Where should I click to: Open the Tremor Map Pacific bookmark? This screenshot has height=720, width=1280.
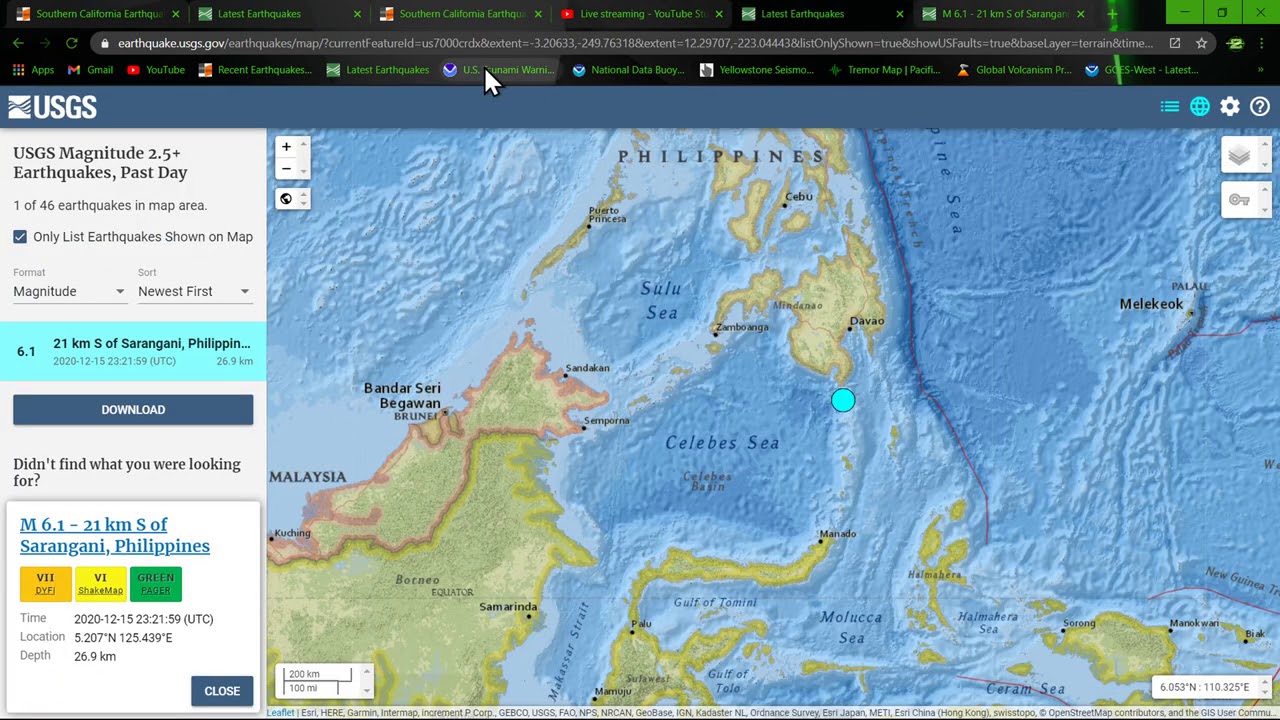pos(885,70)
